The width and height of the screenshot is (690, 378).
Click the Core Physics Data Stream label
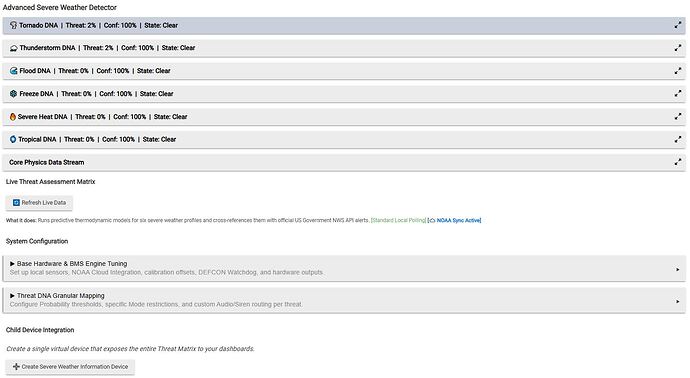(47, 162)
